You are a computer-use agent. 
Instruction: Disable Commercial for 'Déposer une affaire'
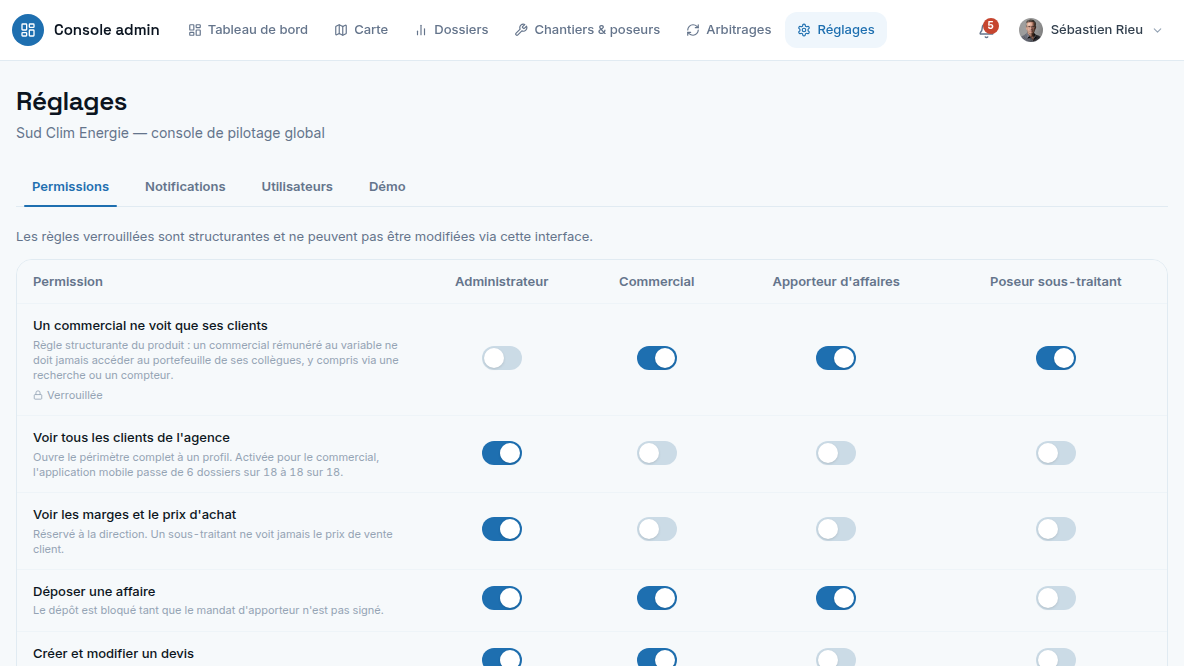pos(657,598)
